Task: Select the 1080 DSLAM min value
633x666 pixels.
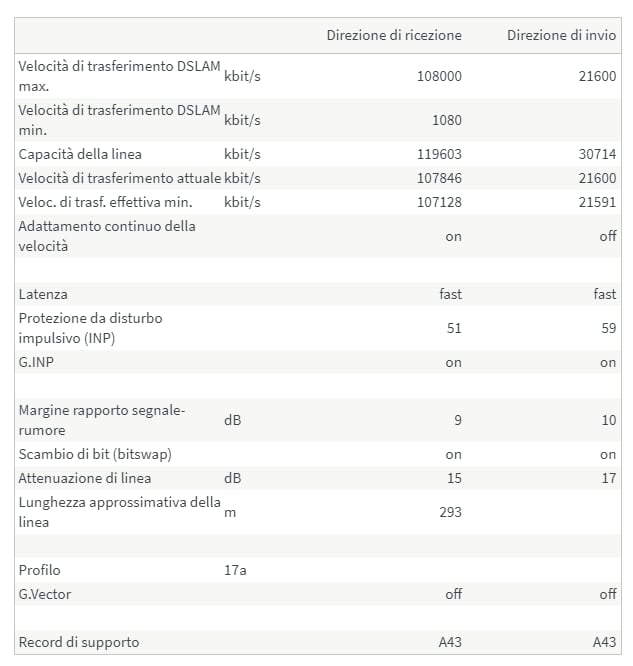Action: coord(447,120)
